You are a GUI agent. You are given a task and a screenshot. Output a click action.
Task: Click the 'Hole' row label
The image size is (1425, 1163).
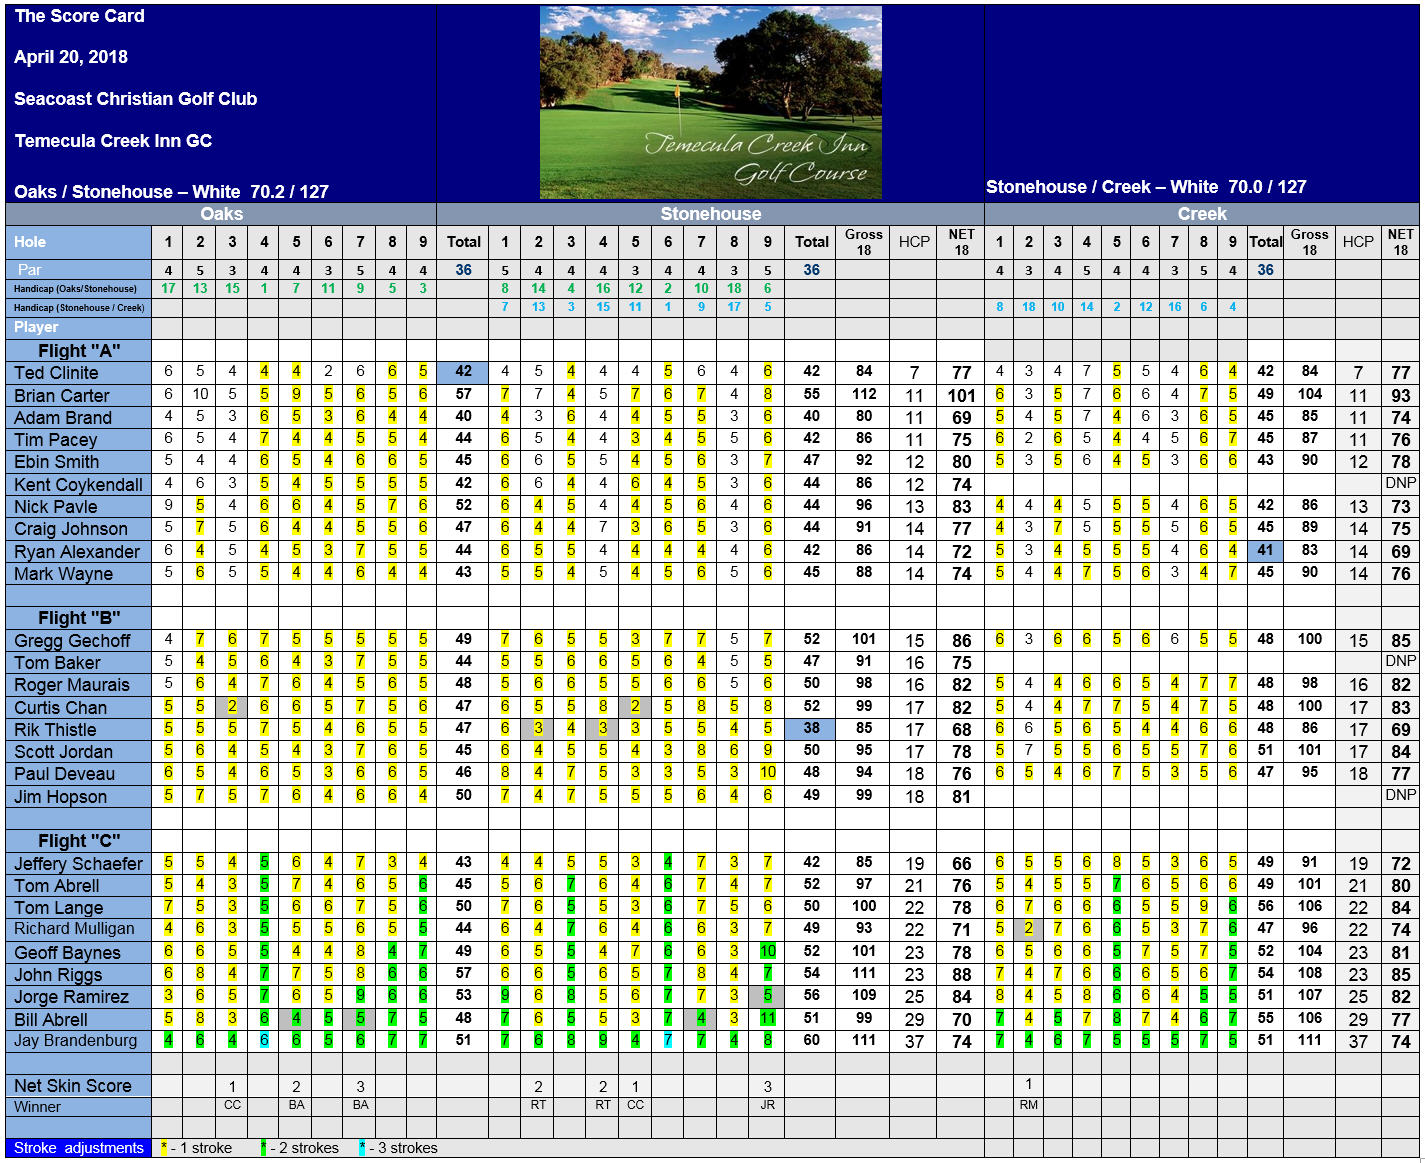point(30,242)
